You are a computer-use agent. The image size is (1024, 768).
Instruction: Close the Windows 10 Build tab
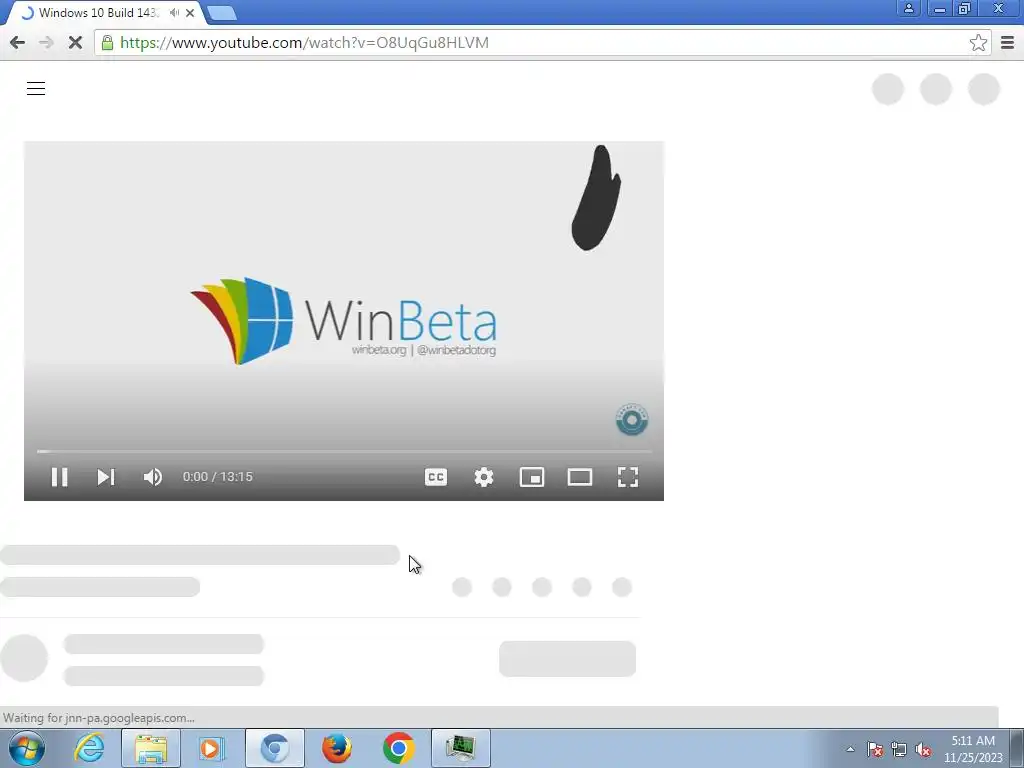coord(190,12)
